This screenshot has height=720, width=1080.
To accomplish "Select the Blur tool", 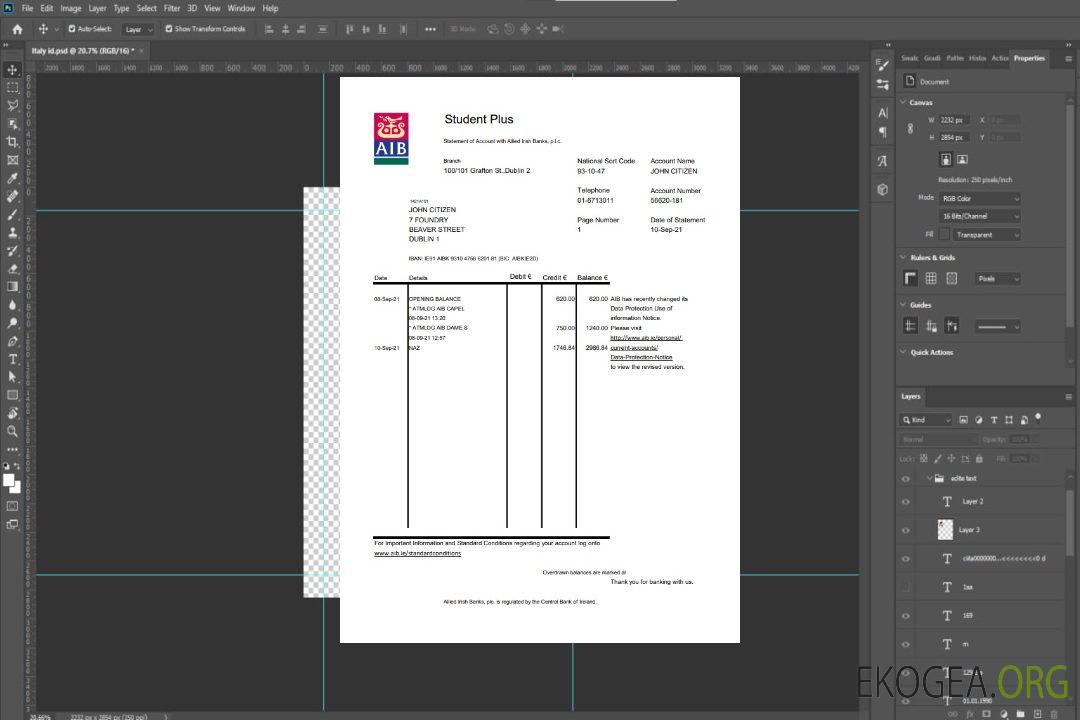I will 12,305.
